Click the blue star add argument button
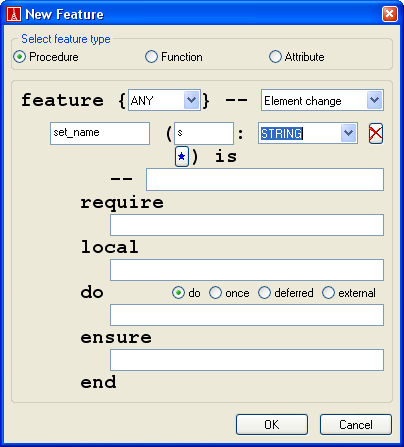This screenshot has width=404, height=447. [x=182, y=156]
